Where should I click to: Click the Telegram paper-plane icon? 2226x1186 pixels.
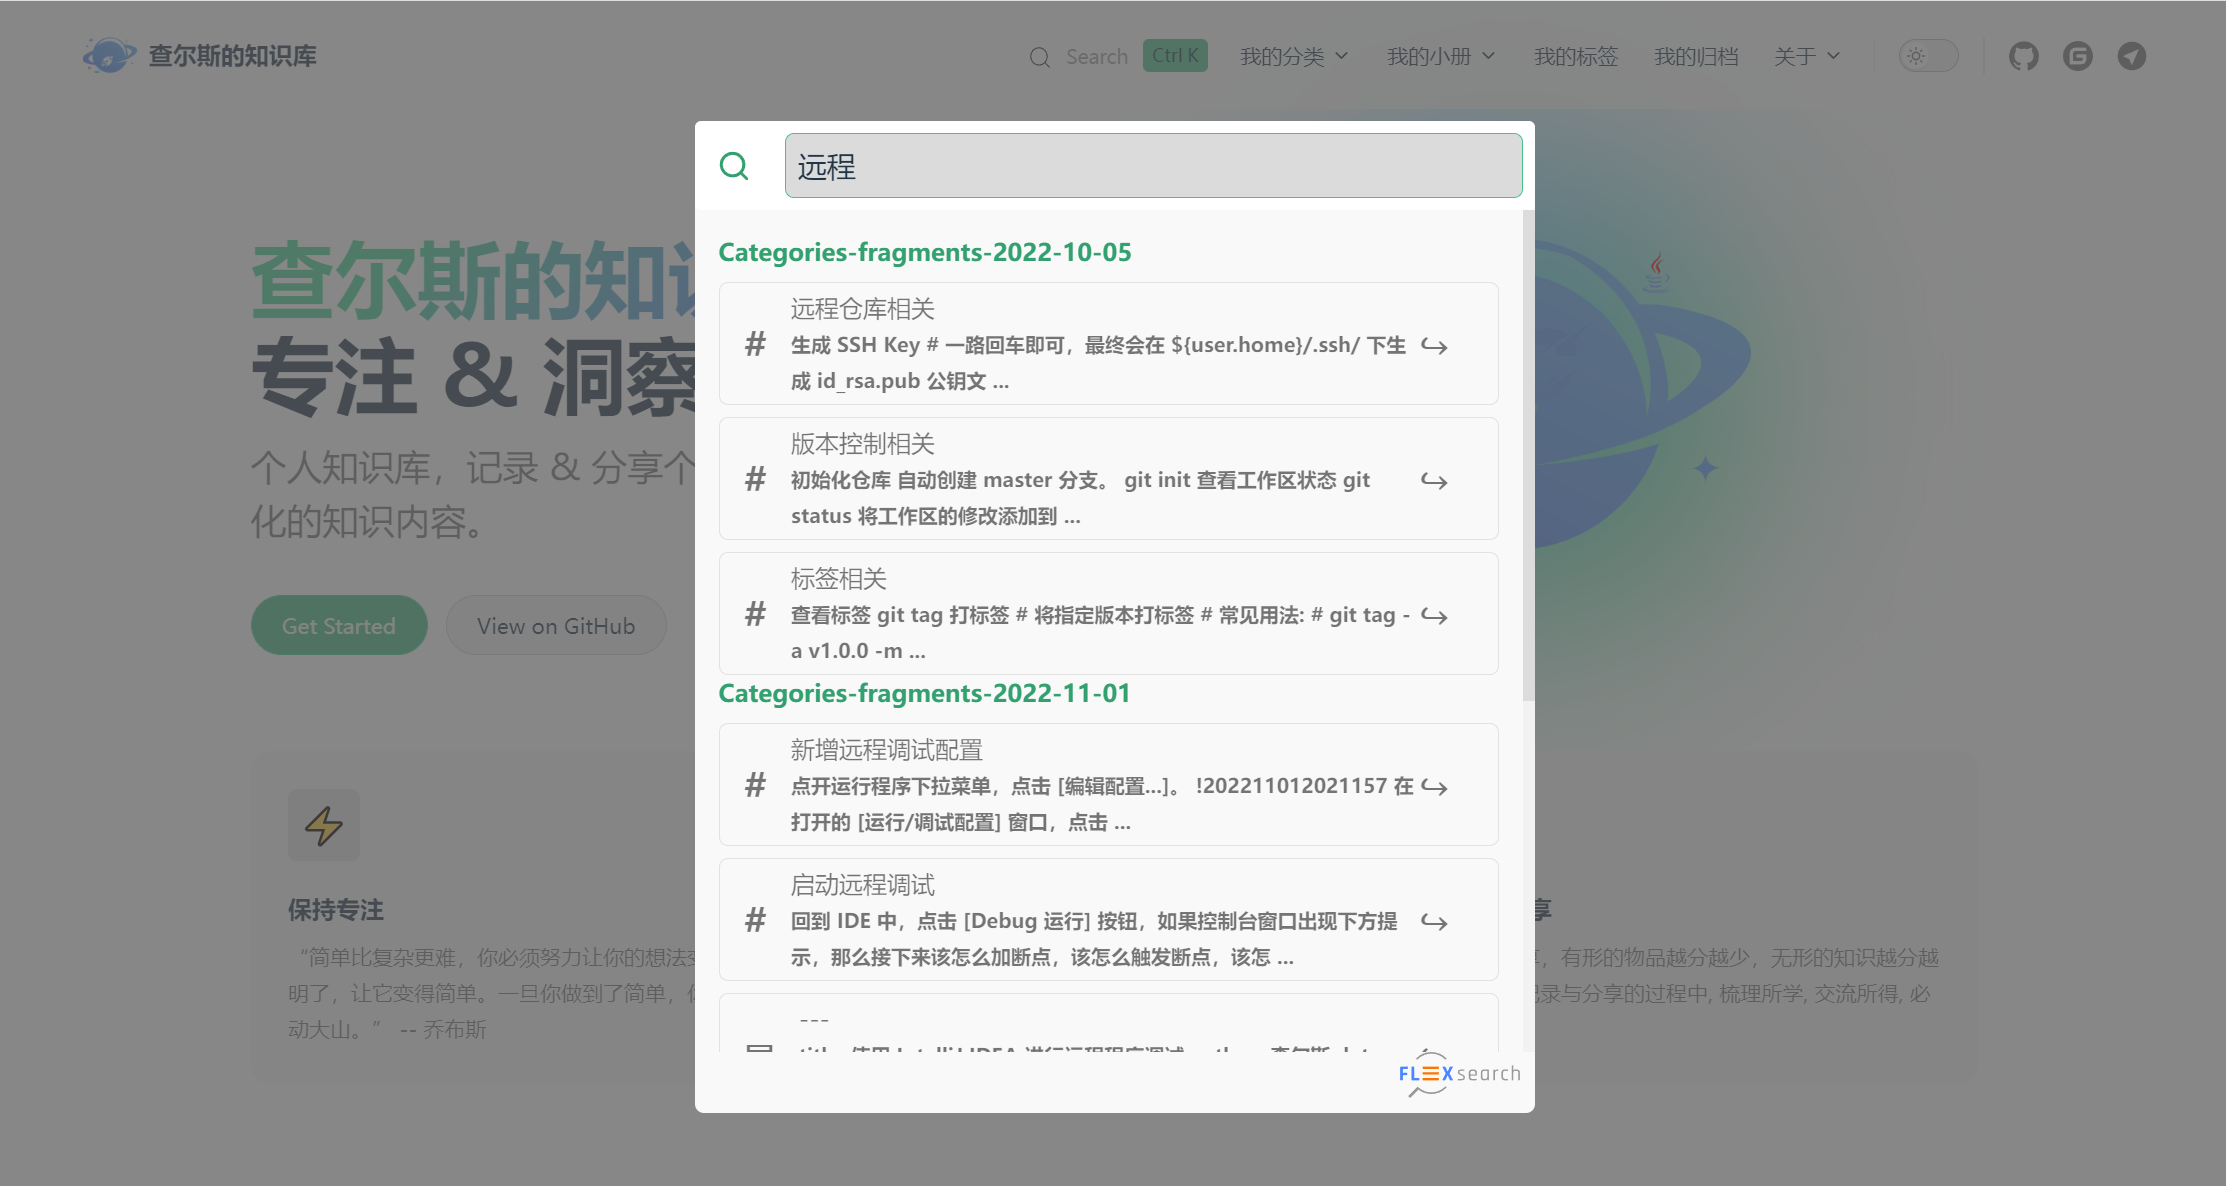(x=2131, y=56)
